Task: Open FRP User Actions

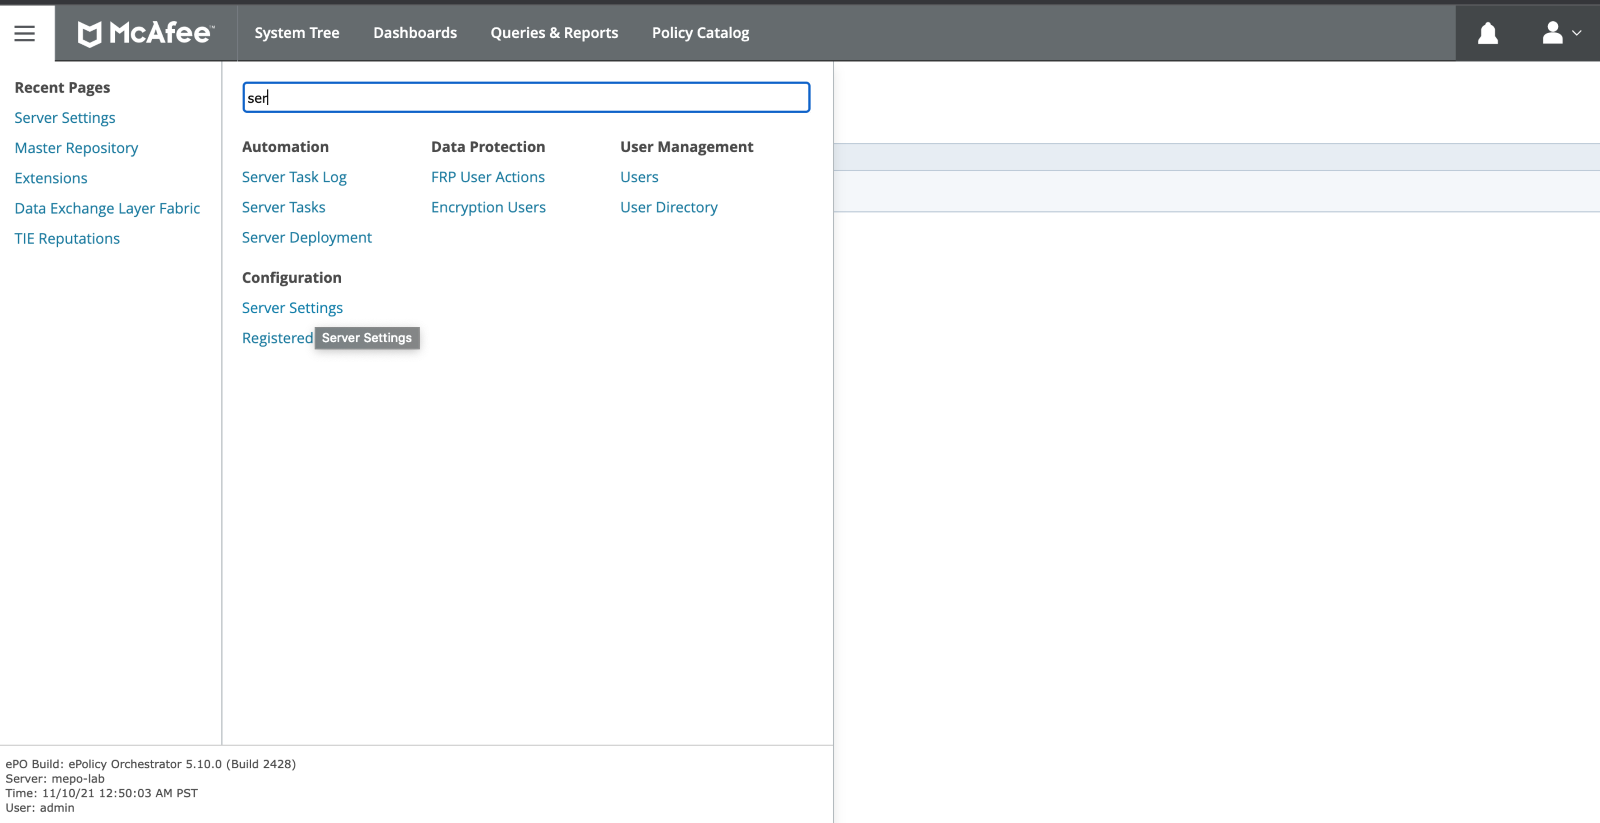Action: point(487,177)
